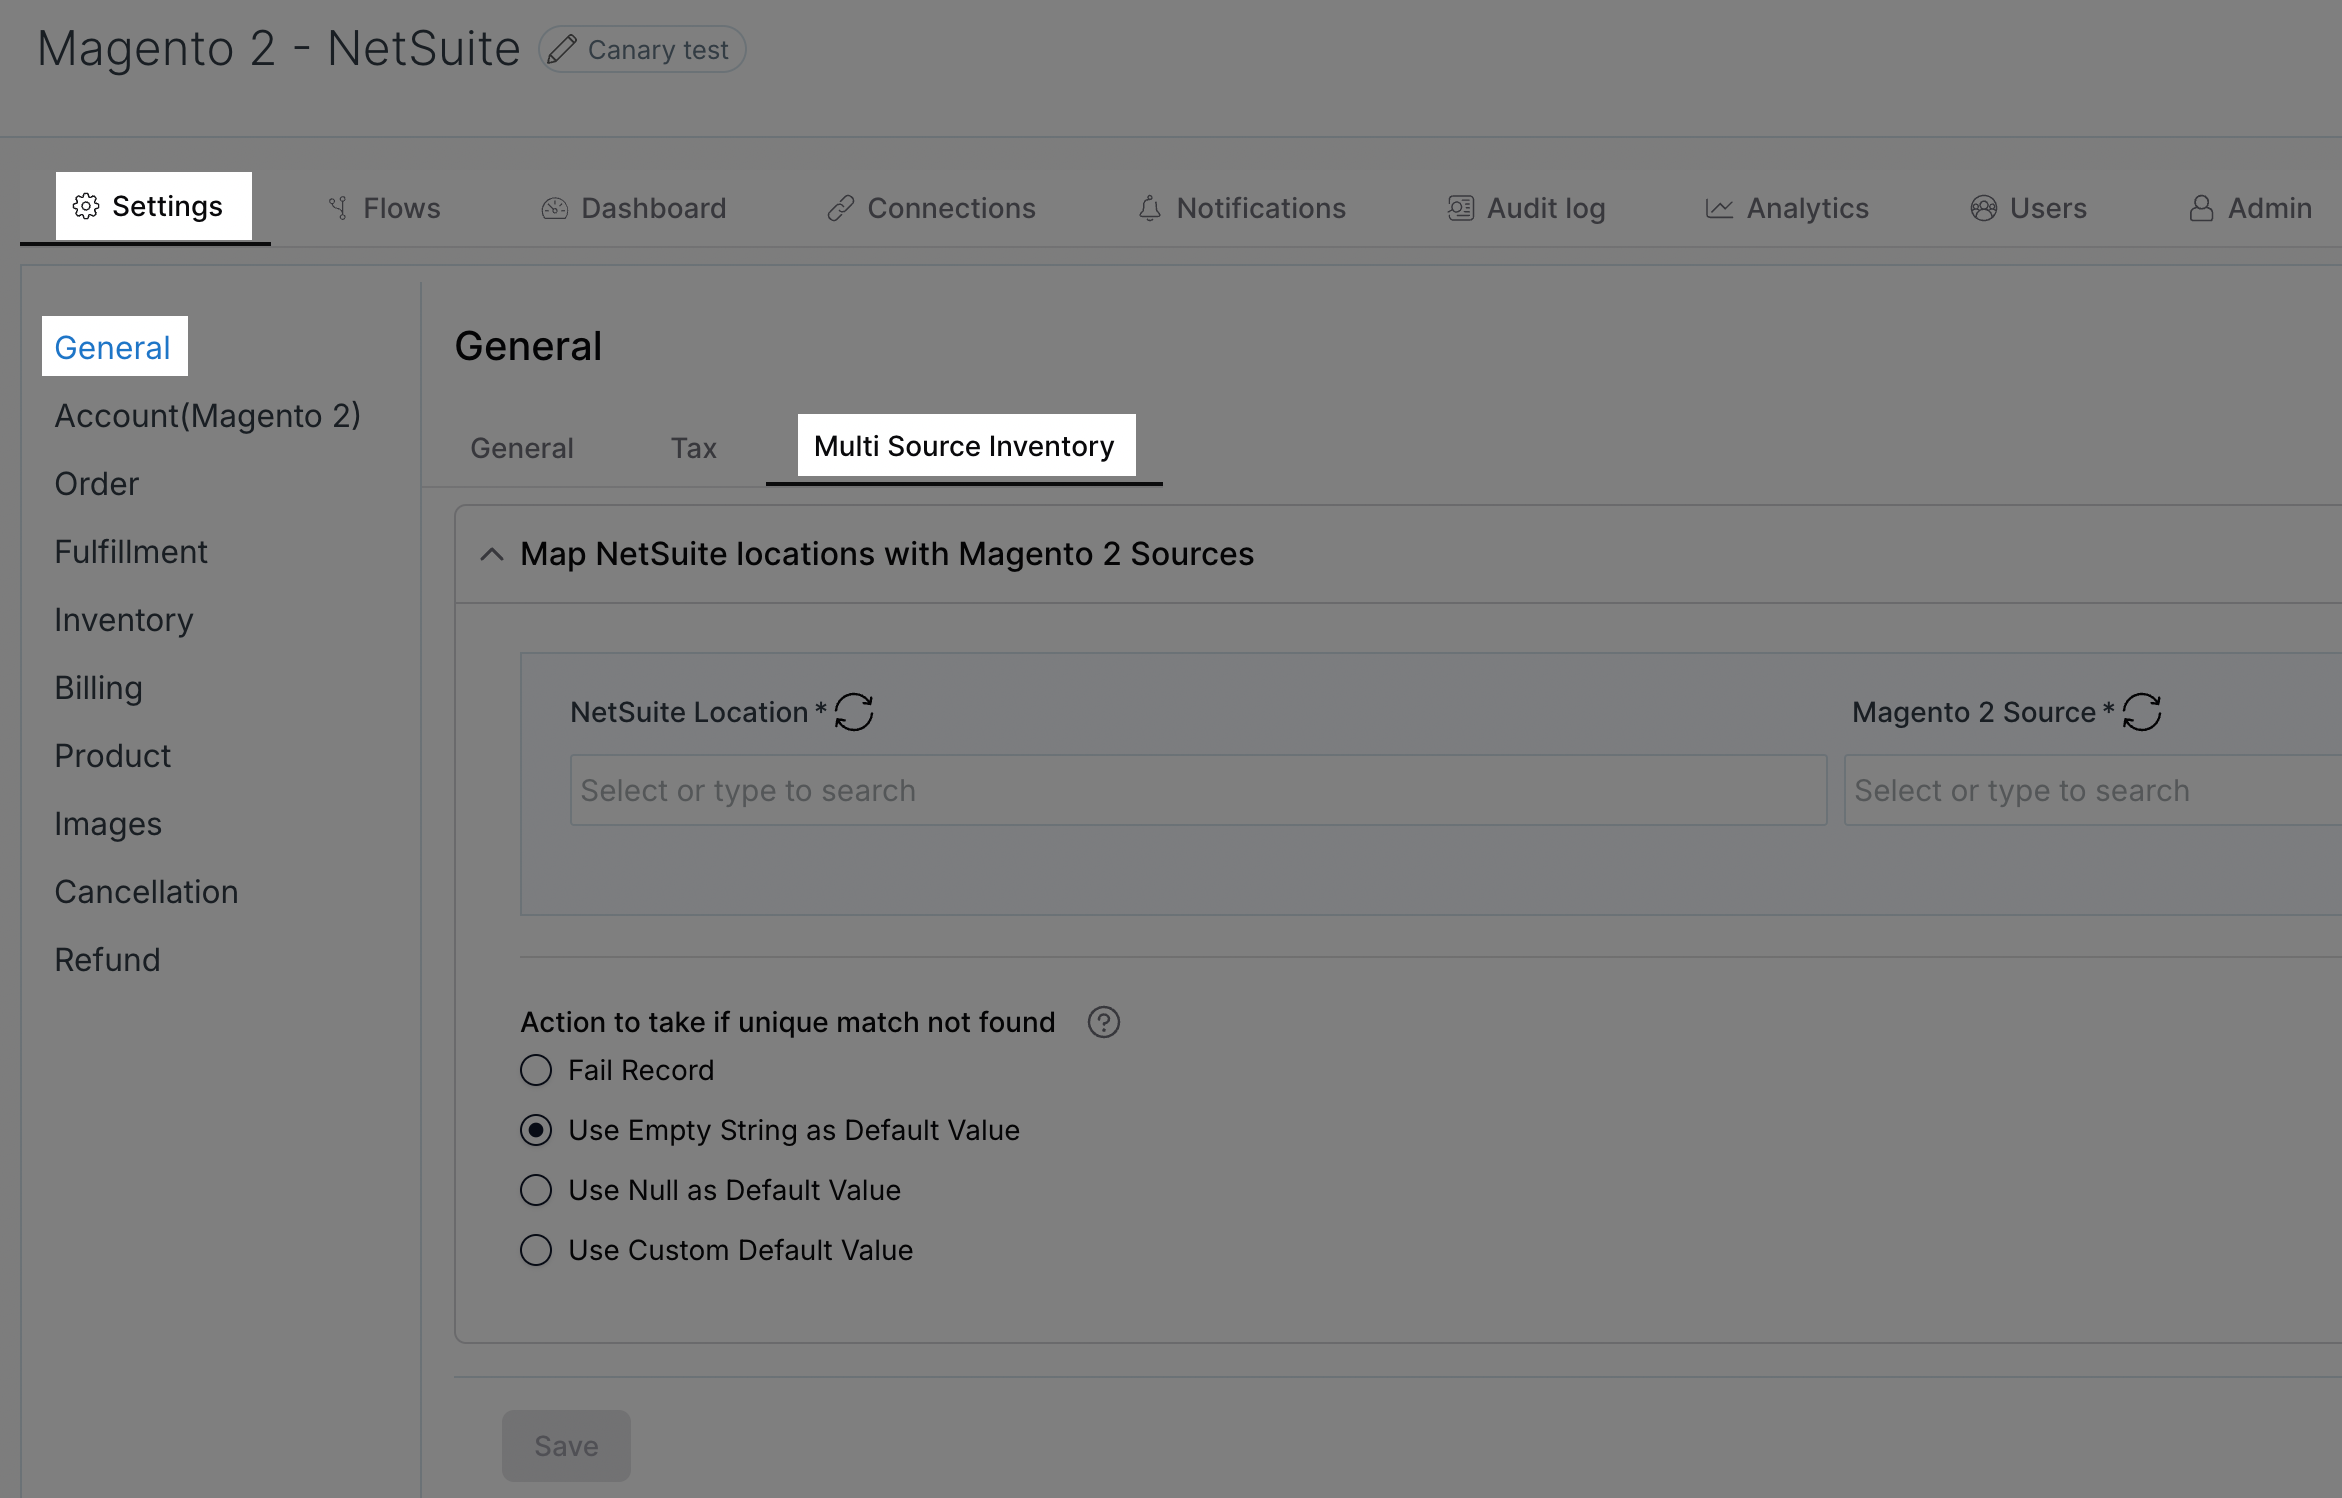Click the Action to take if unique match not found label
The height and width of the screenshot is (1498, 2342).
[x=788, y=1022]
